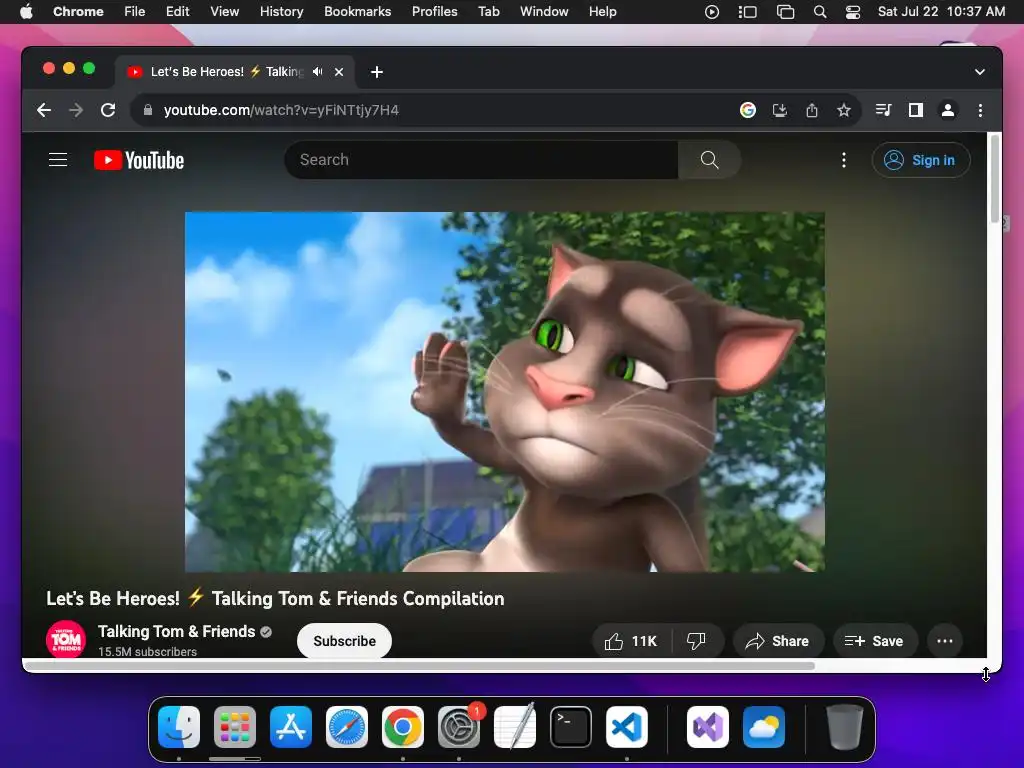Open the History menu
The image size is (1024, 768).
281,12
